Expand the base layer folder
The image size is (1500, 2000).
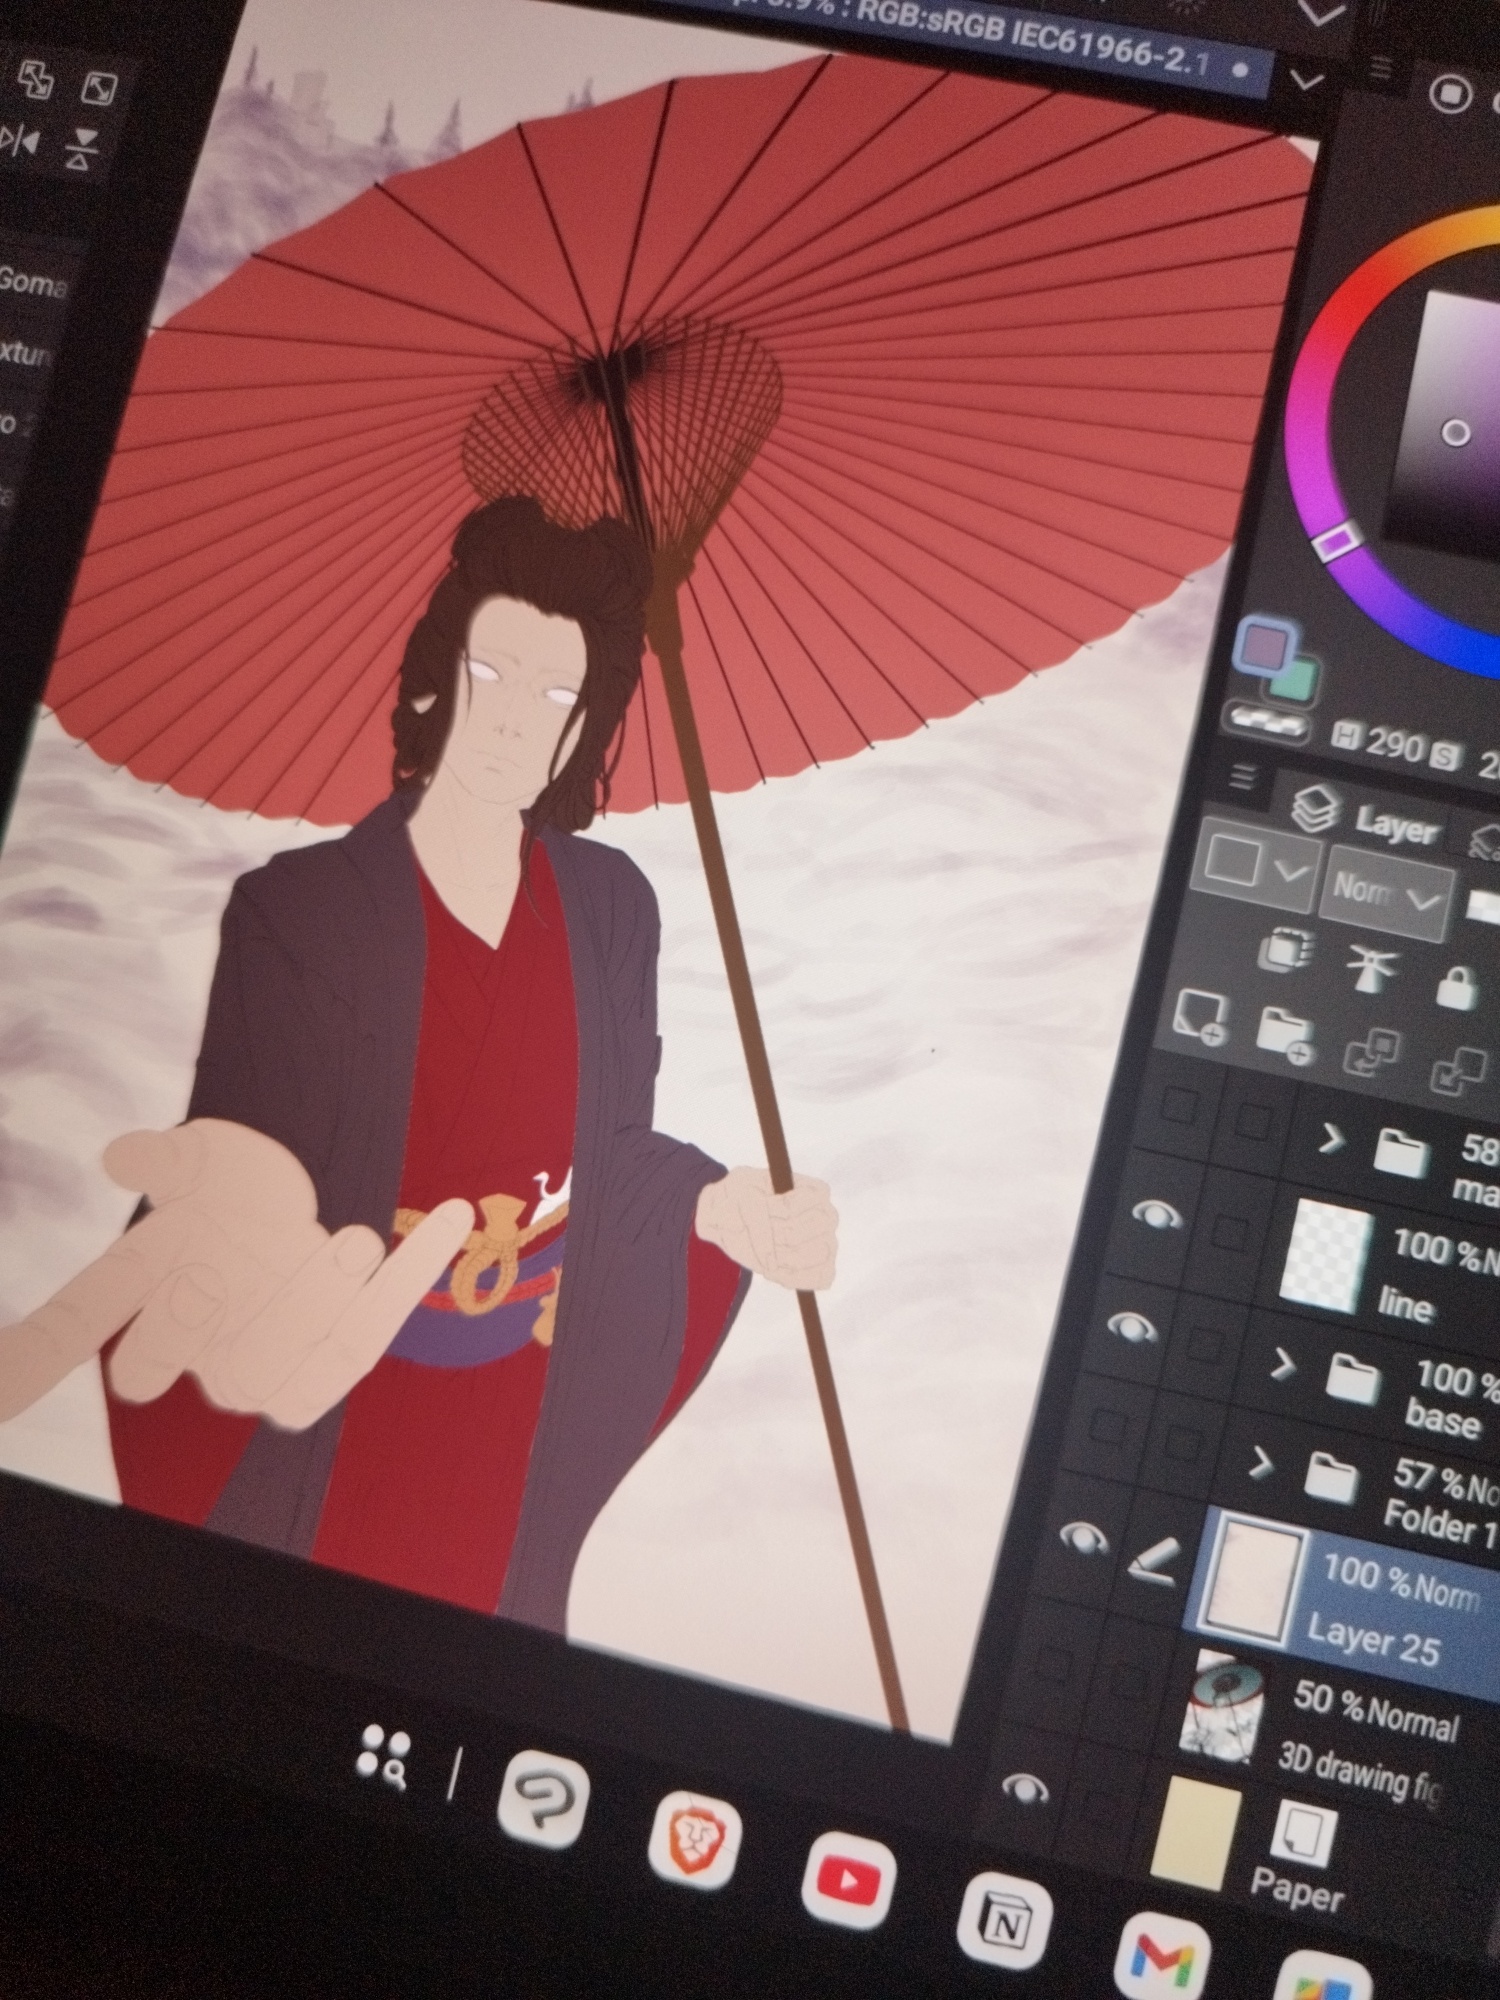[1279, 1364]
